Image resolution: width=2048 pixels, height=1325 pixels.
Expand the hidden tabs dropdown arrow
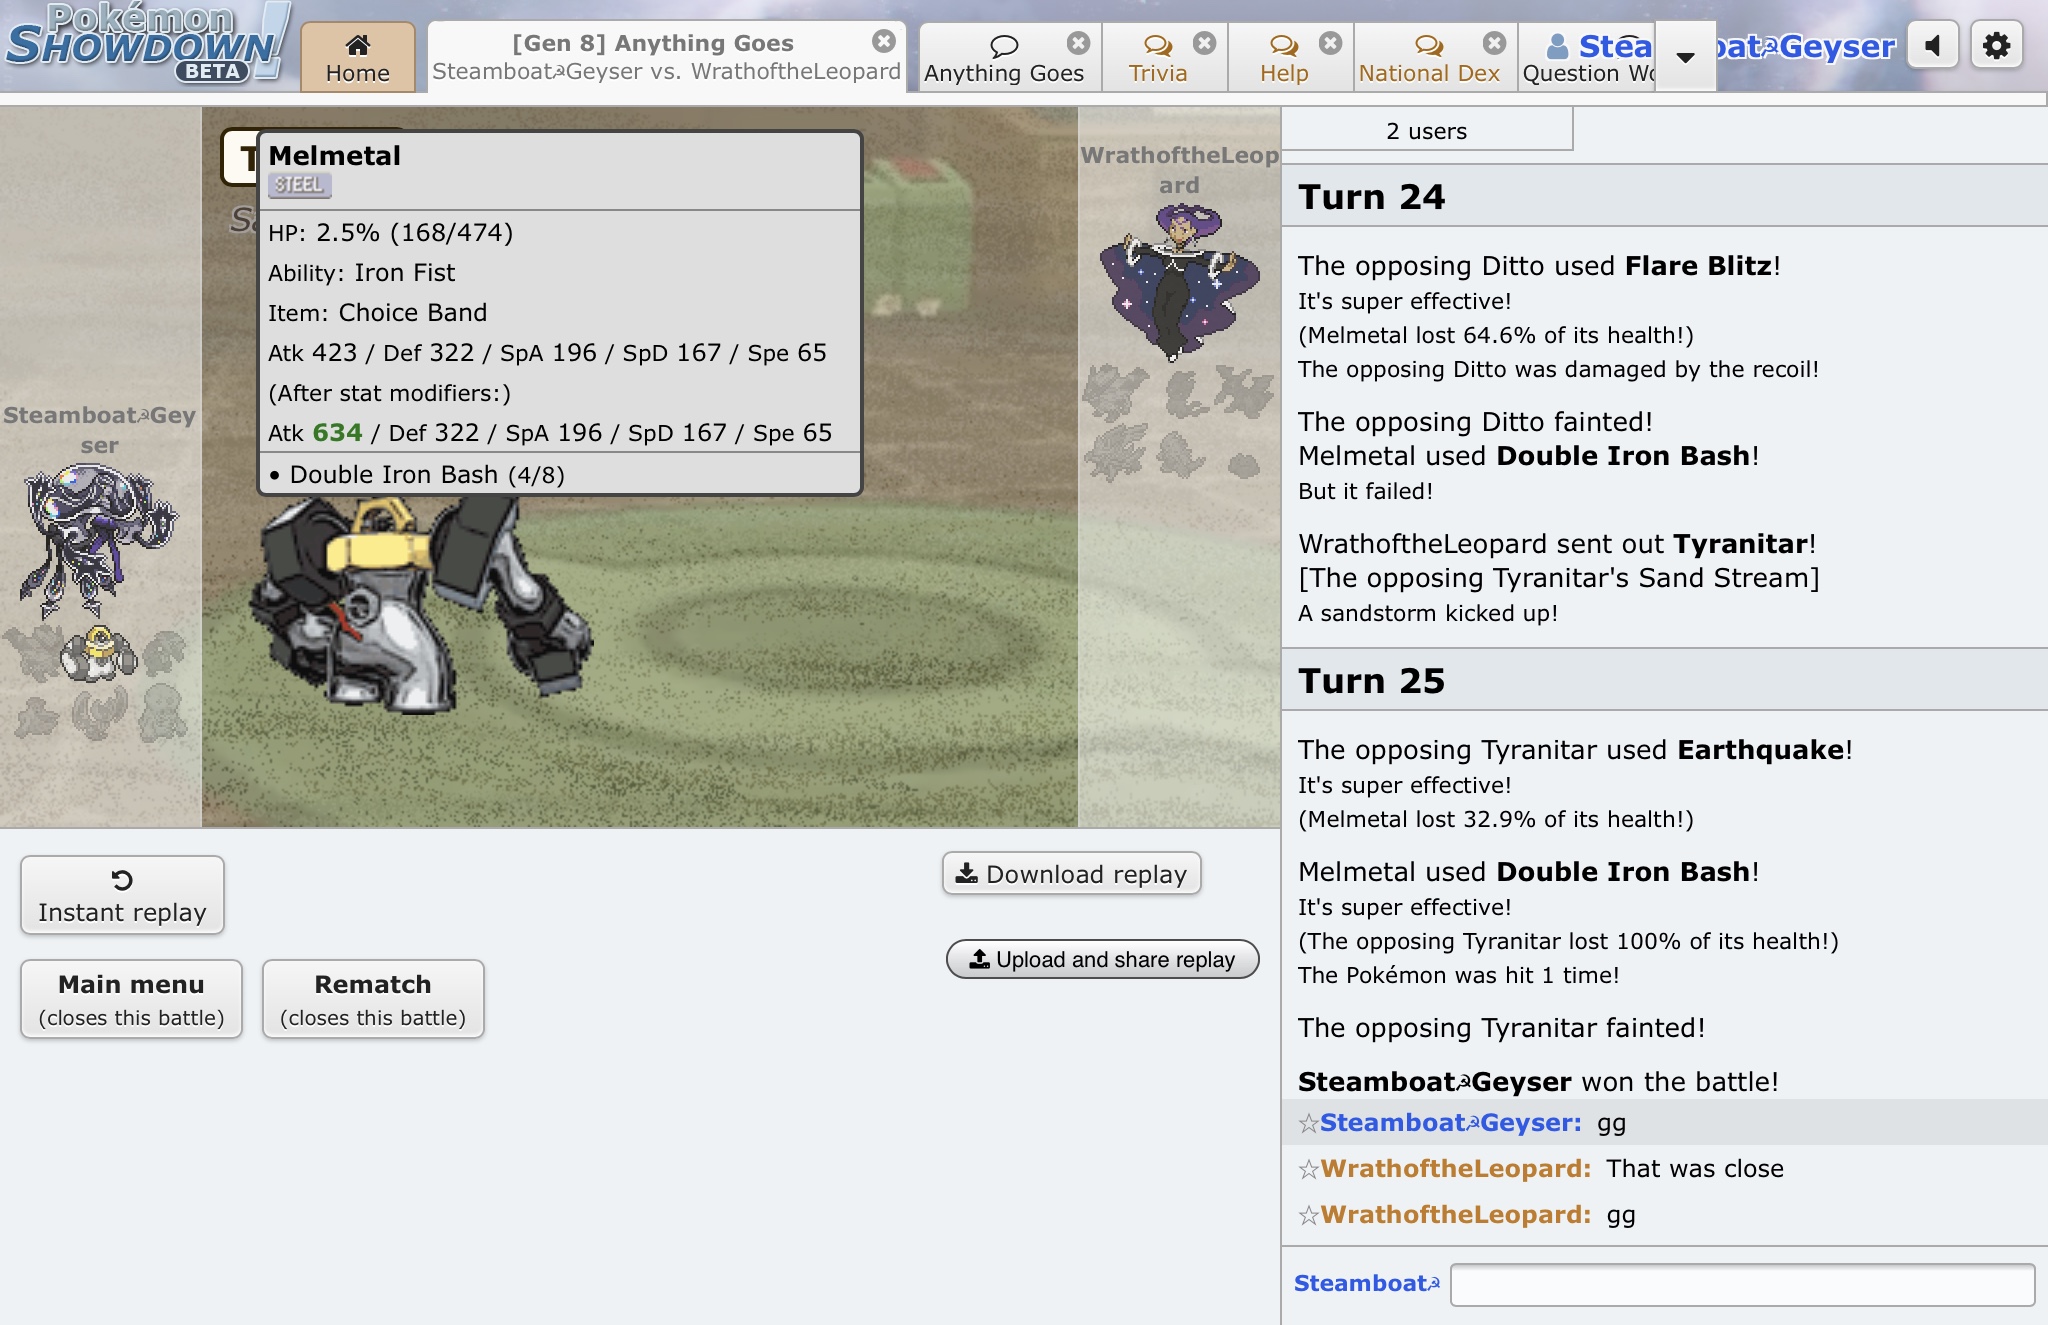click(x=1685, y=58)
